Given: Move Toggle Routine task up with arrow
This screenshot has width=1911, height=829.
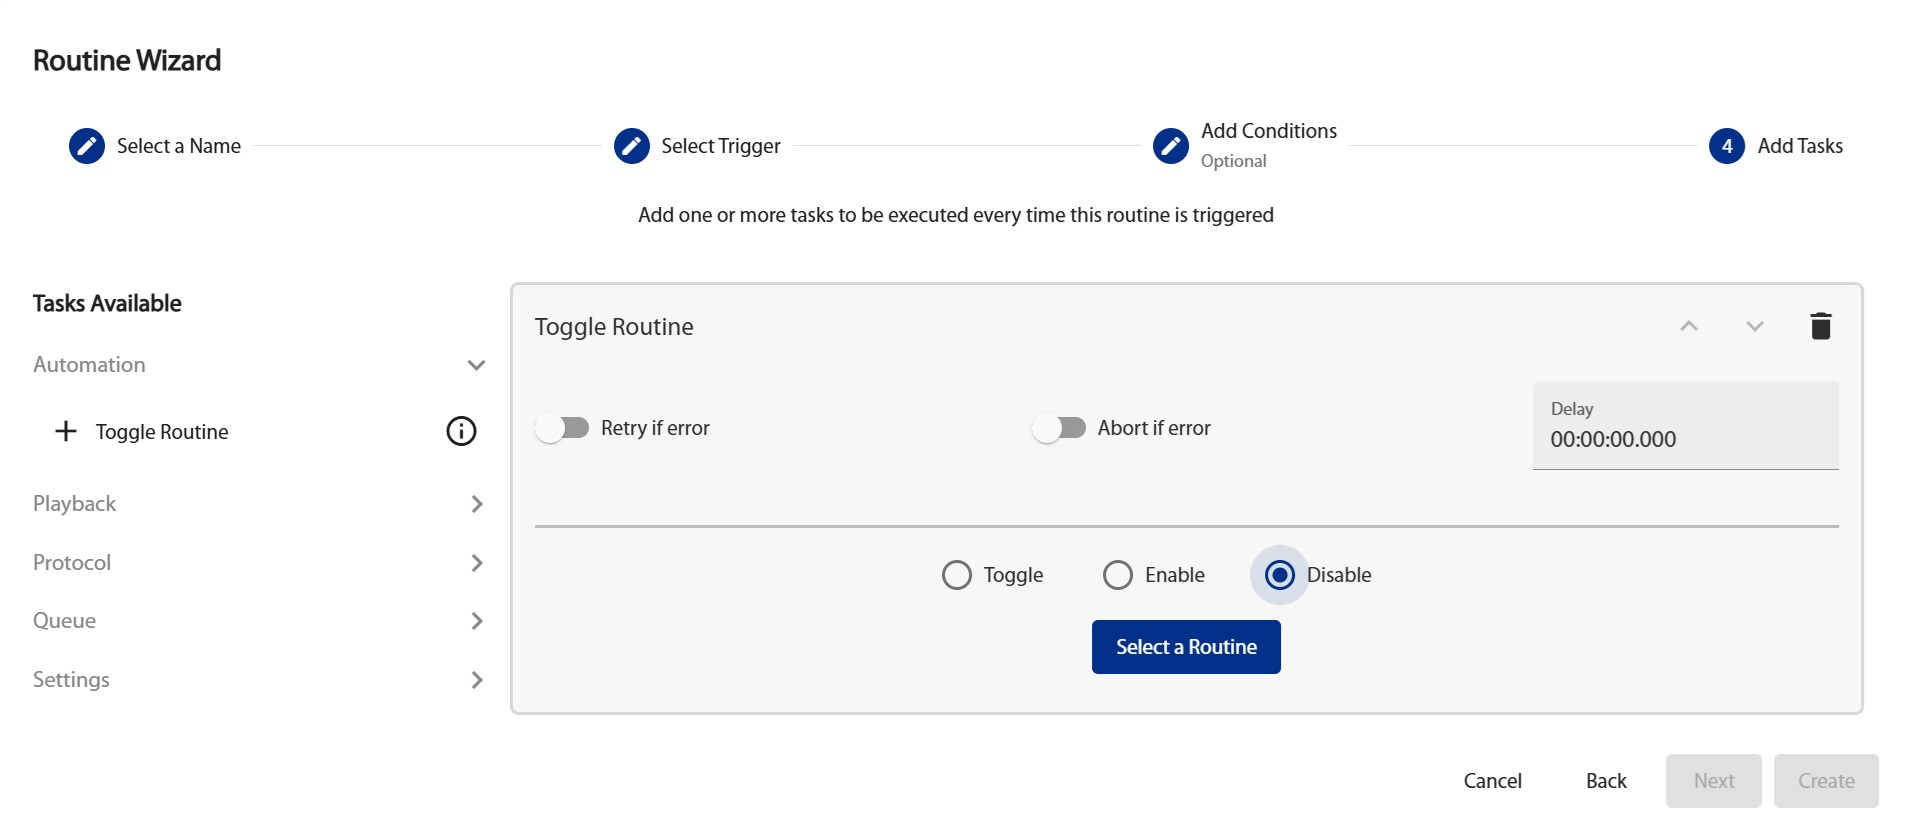Looking at the screenshot, I should [x=1689, y=326].
